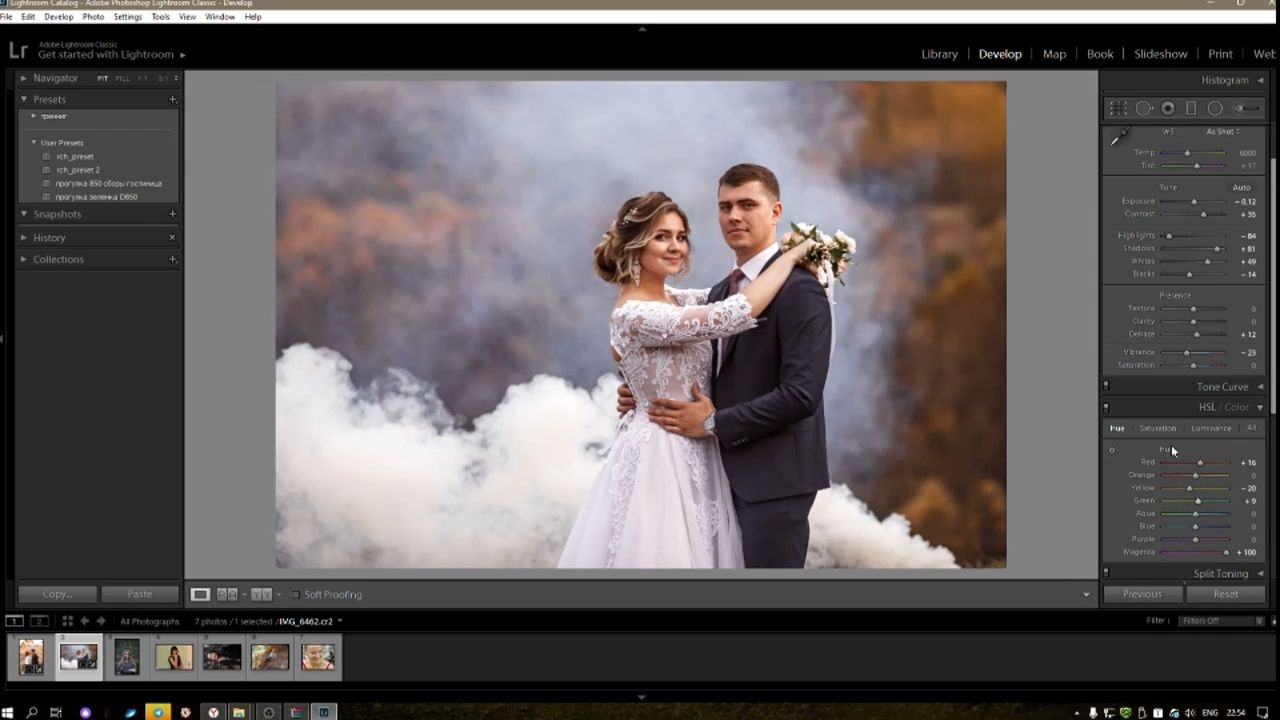
Task: Collapse the User Presets folder
Action: [x=34, y=143]
